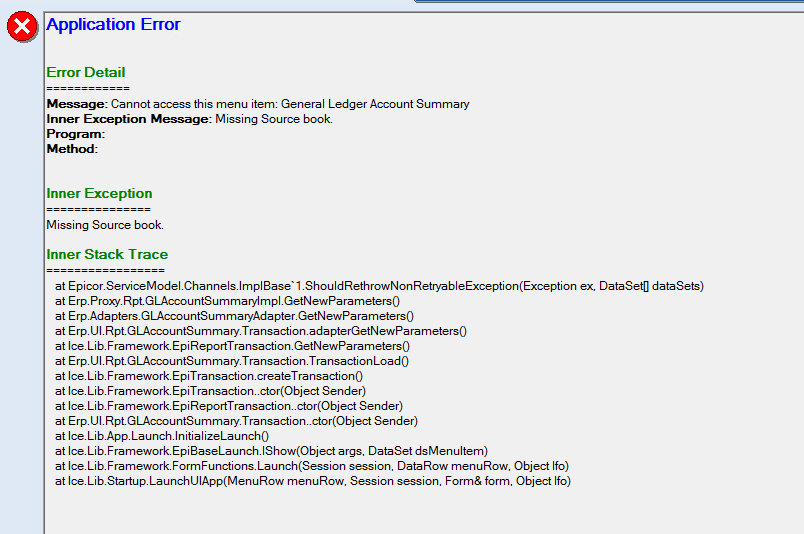Click the Ice.Lib.Startup.LaunchUIApp line
The width and height of the screenshot is (804, 534).
[313, 481]
